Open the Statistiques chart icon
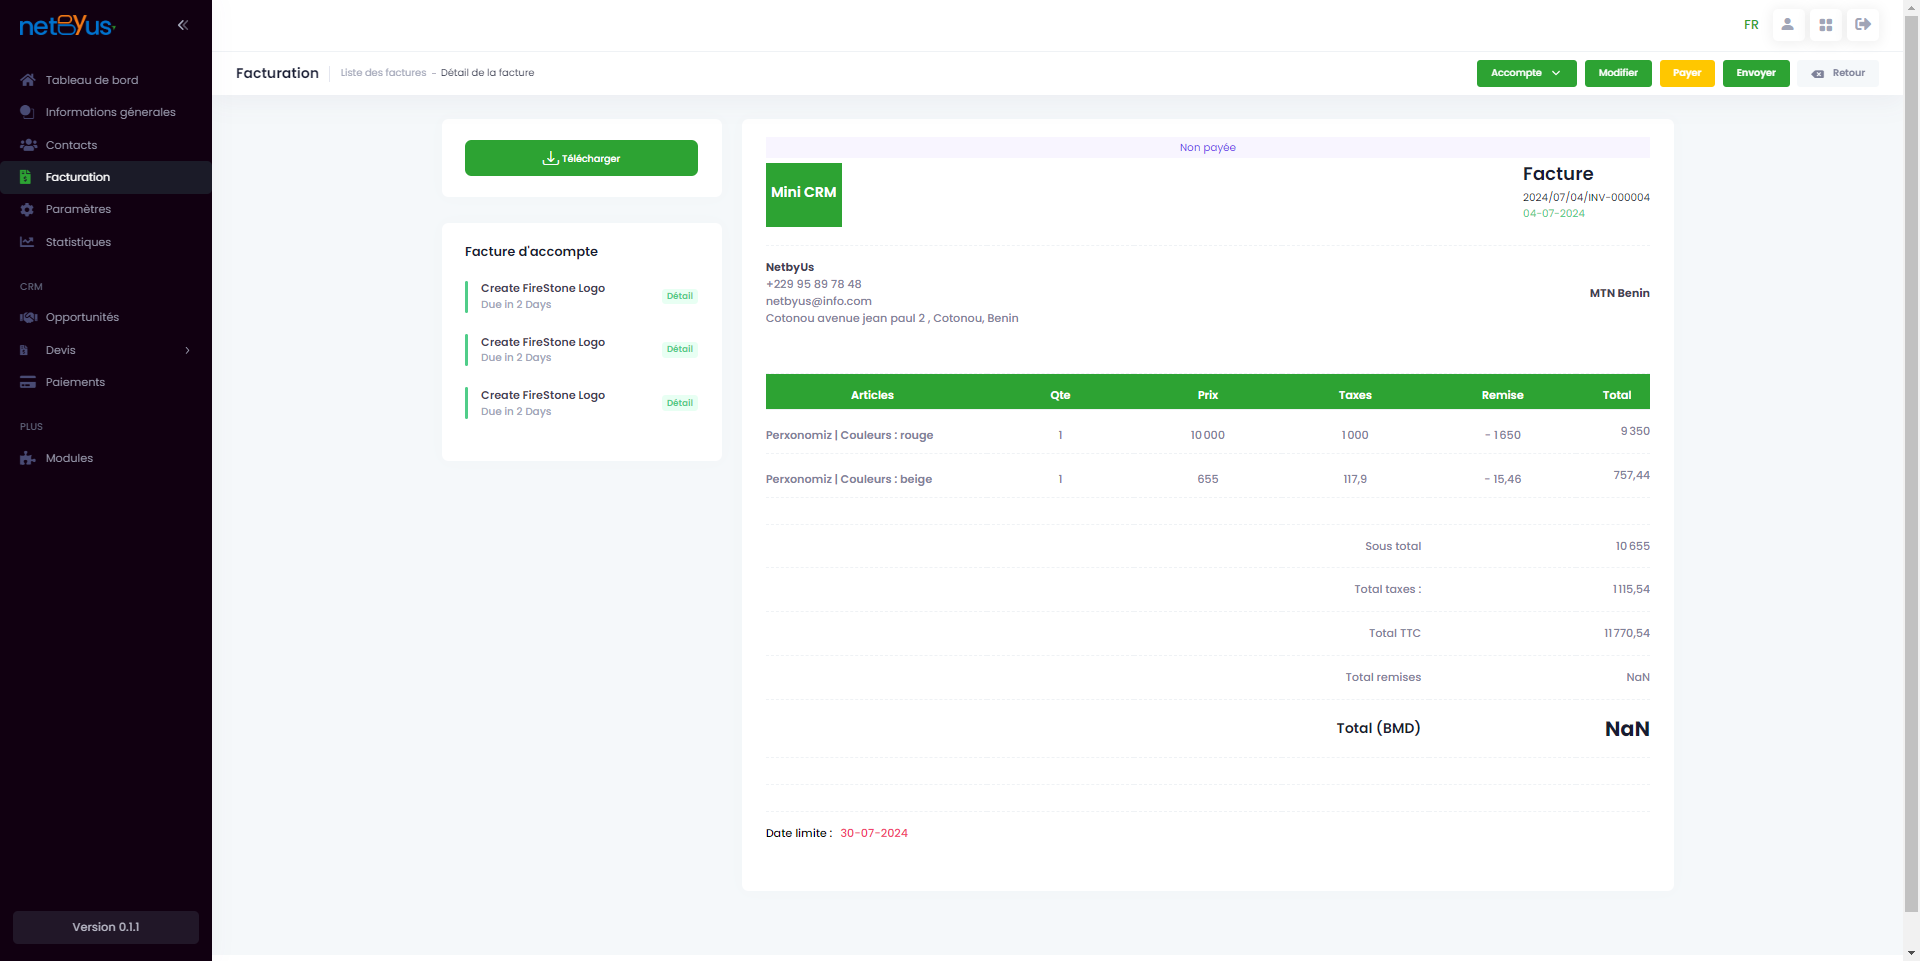Image resolution: width=1920 pixels, height=961 pixels. (x=27, y=242)
